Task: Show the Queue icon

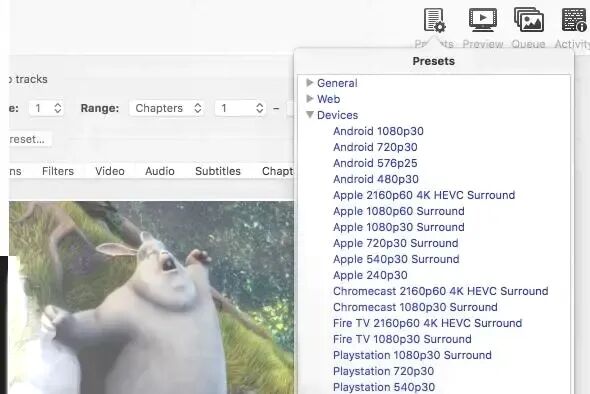Action: [x=529, y=20]
